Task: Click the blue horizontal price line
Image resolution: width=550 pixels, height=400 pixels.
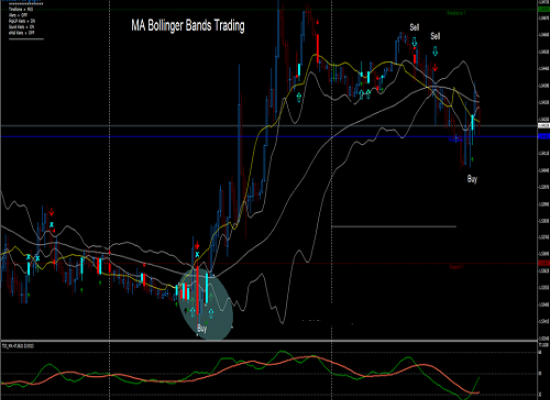Action: 269,136
